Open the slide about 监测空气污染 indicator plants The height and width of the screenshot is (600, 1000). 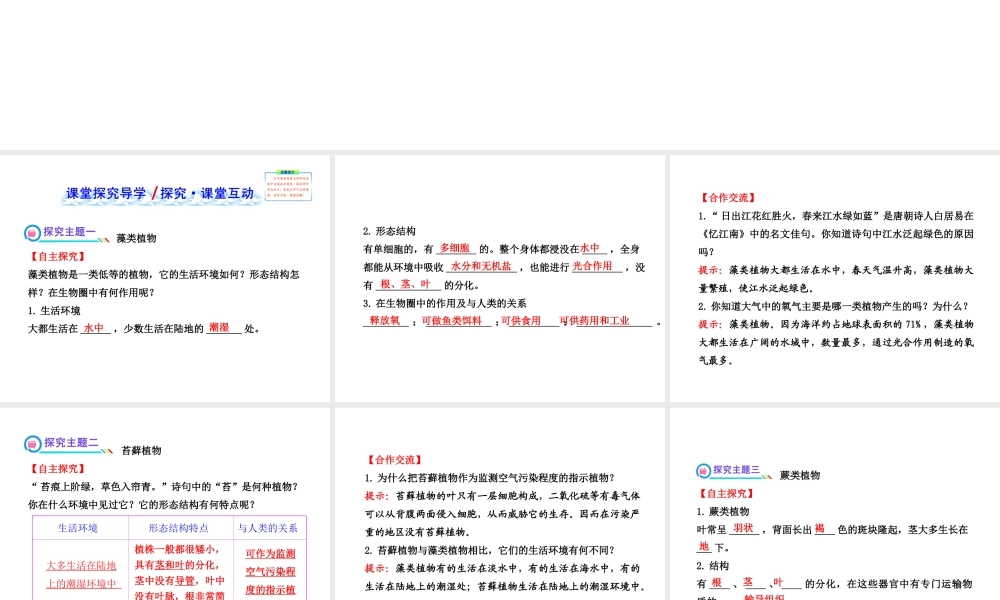click(499, 505)
